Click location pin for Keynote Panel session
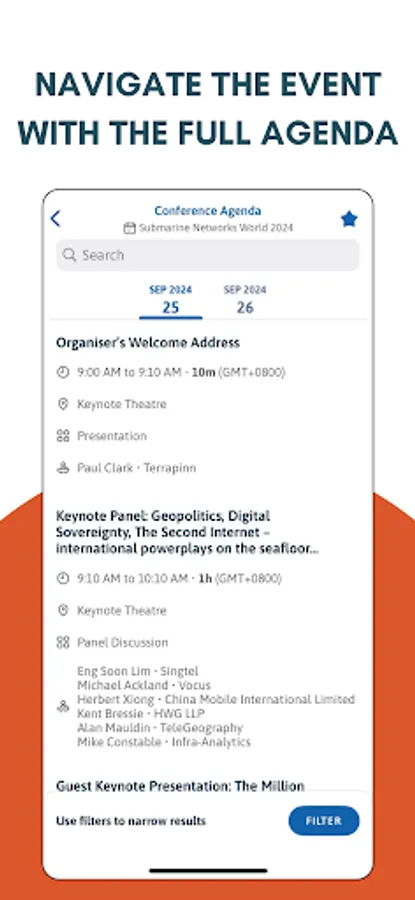Viewport: 415px width, 900px height. point(63,610)
